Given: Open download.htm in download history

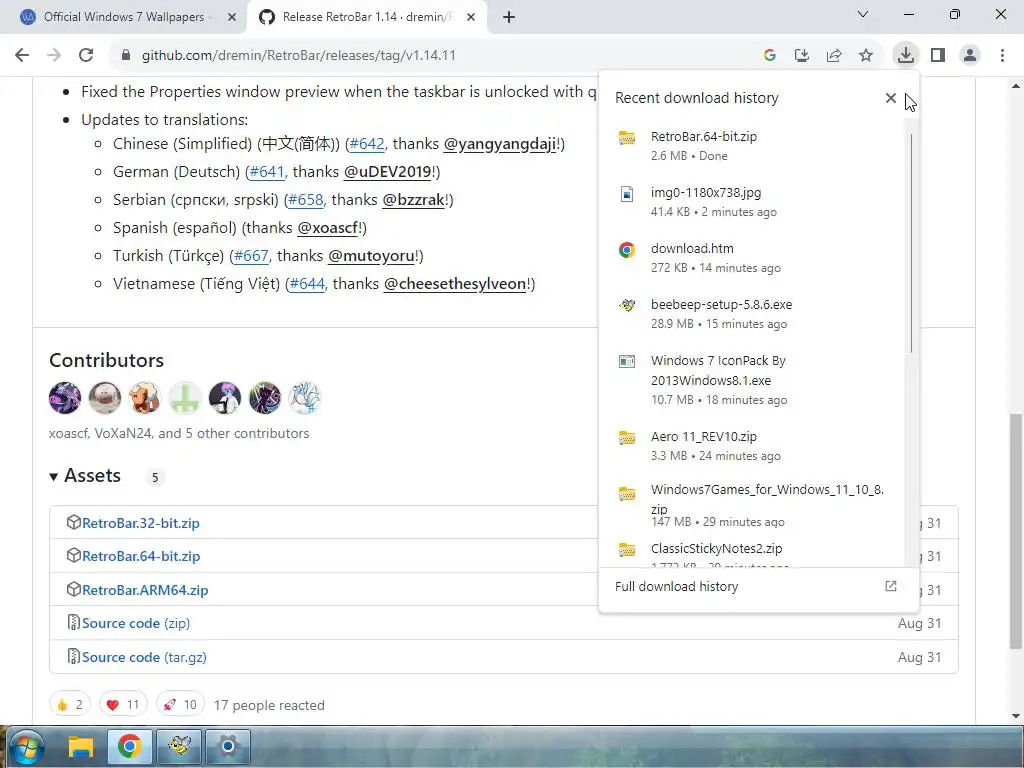Looking at the screenshot, I should [x=754, y=258].
